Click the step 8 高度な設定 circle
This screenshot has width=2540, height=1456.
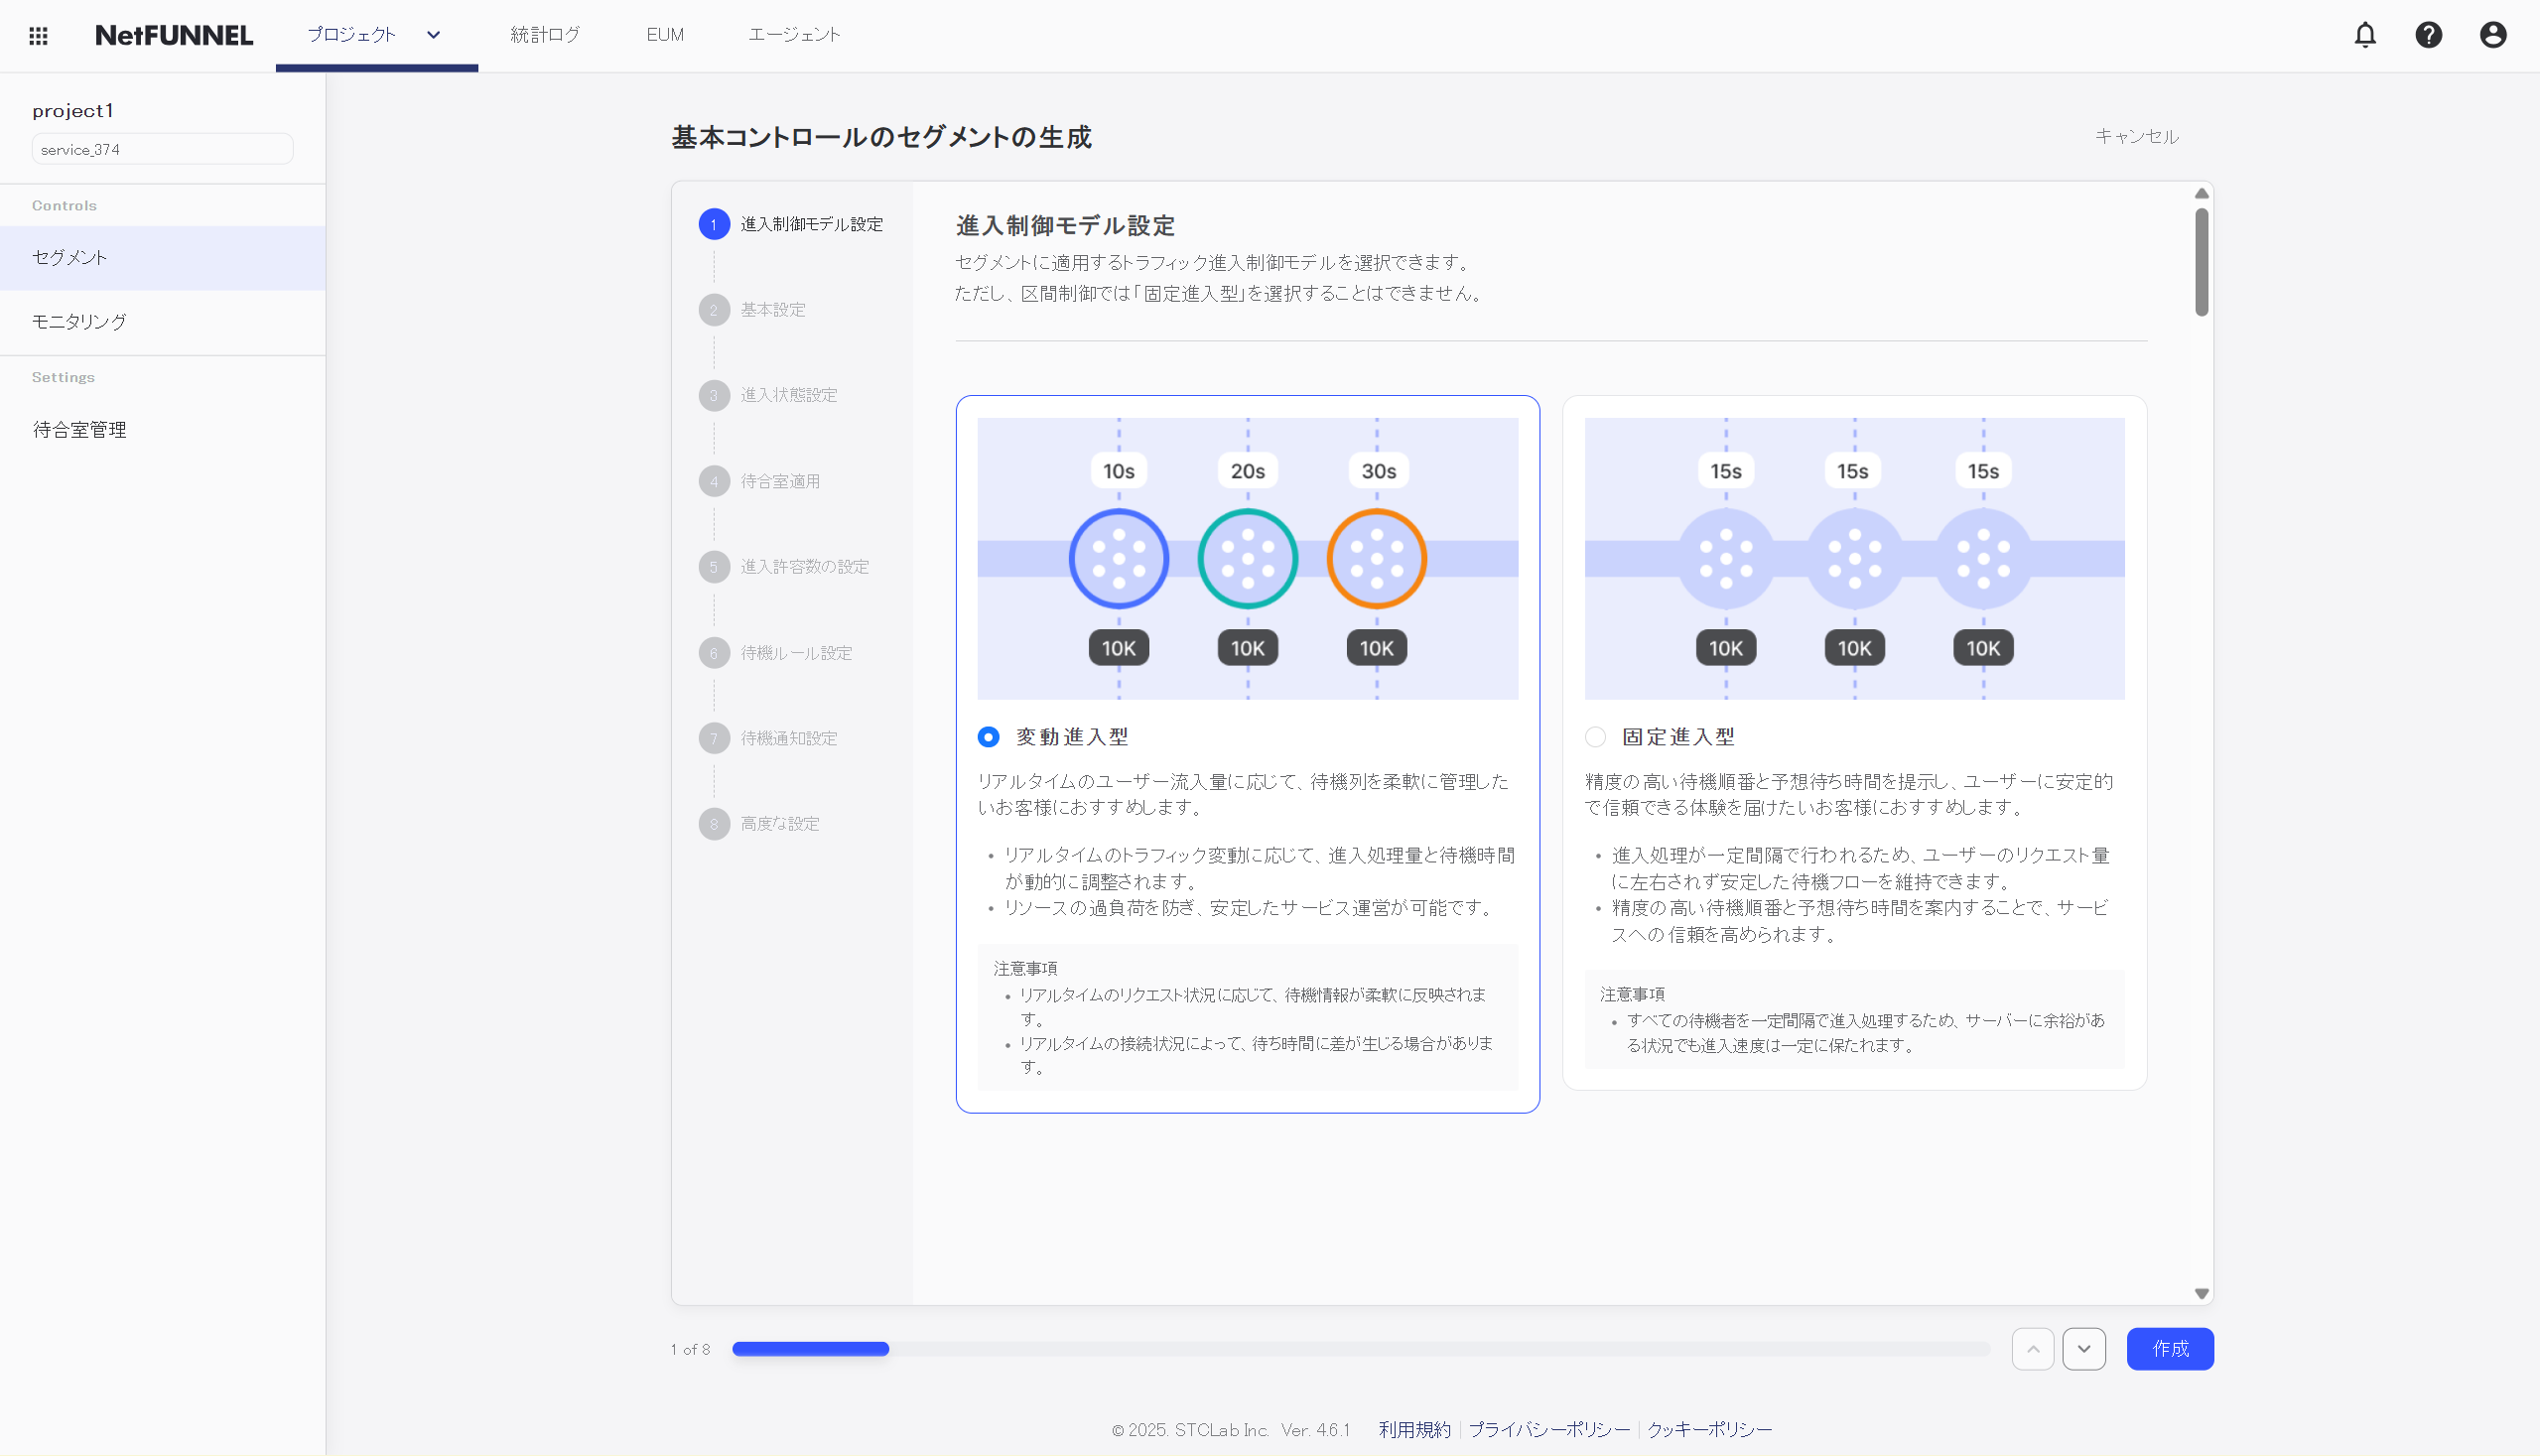[x=714, y=824]
